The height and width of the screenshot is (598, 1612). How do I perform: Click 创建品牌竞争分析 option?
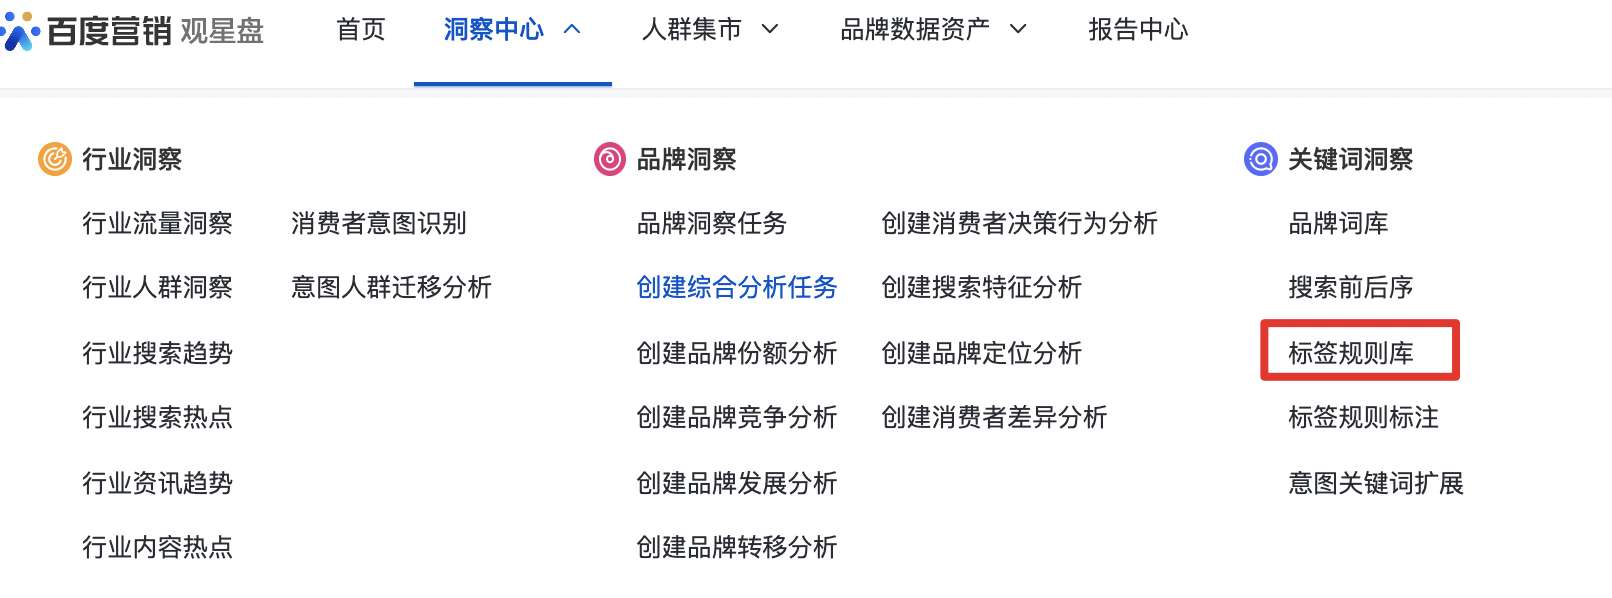736,417
